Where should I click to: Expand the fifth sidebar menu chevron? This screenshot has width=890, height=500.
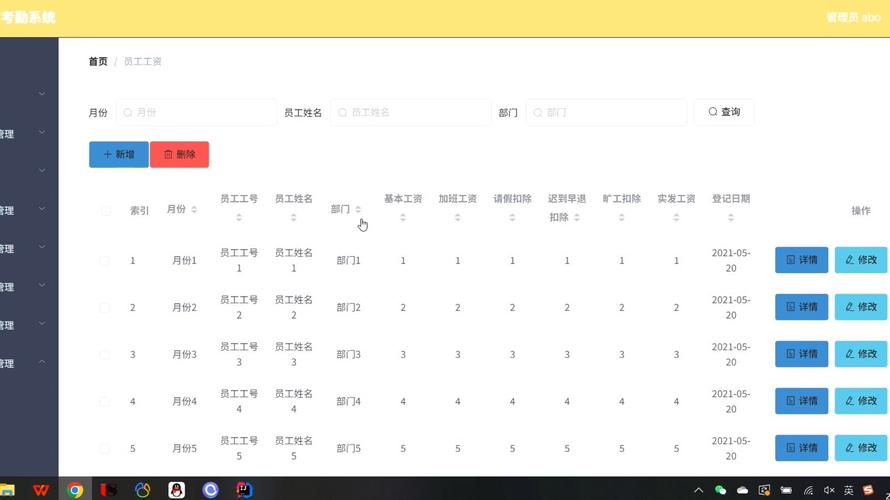click(x=42, y=247)
